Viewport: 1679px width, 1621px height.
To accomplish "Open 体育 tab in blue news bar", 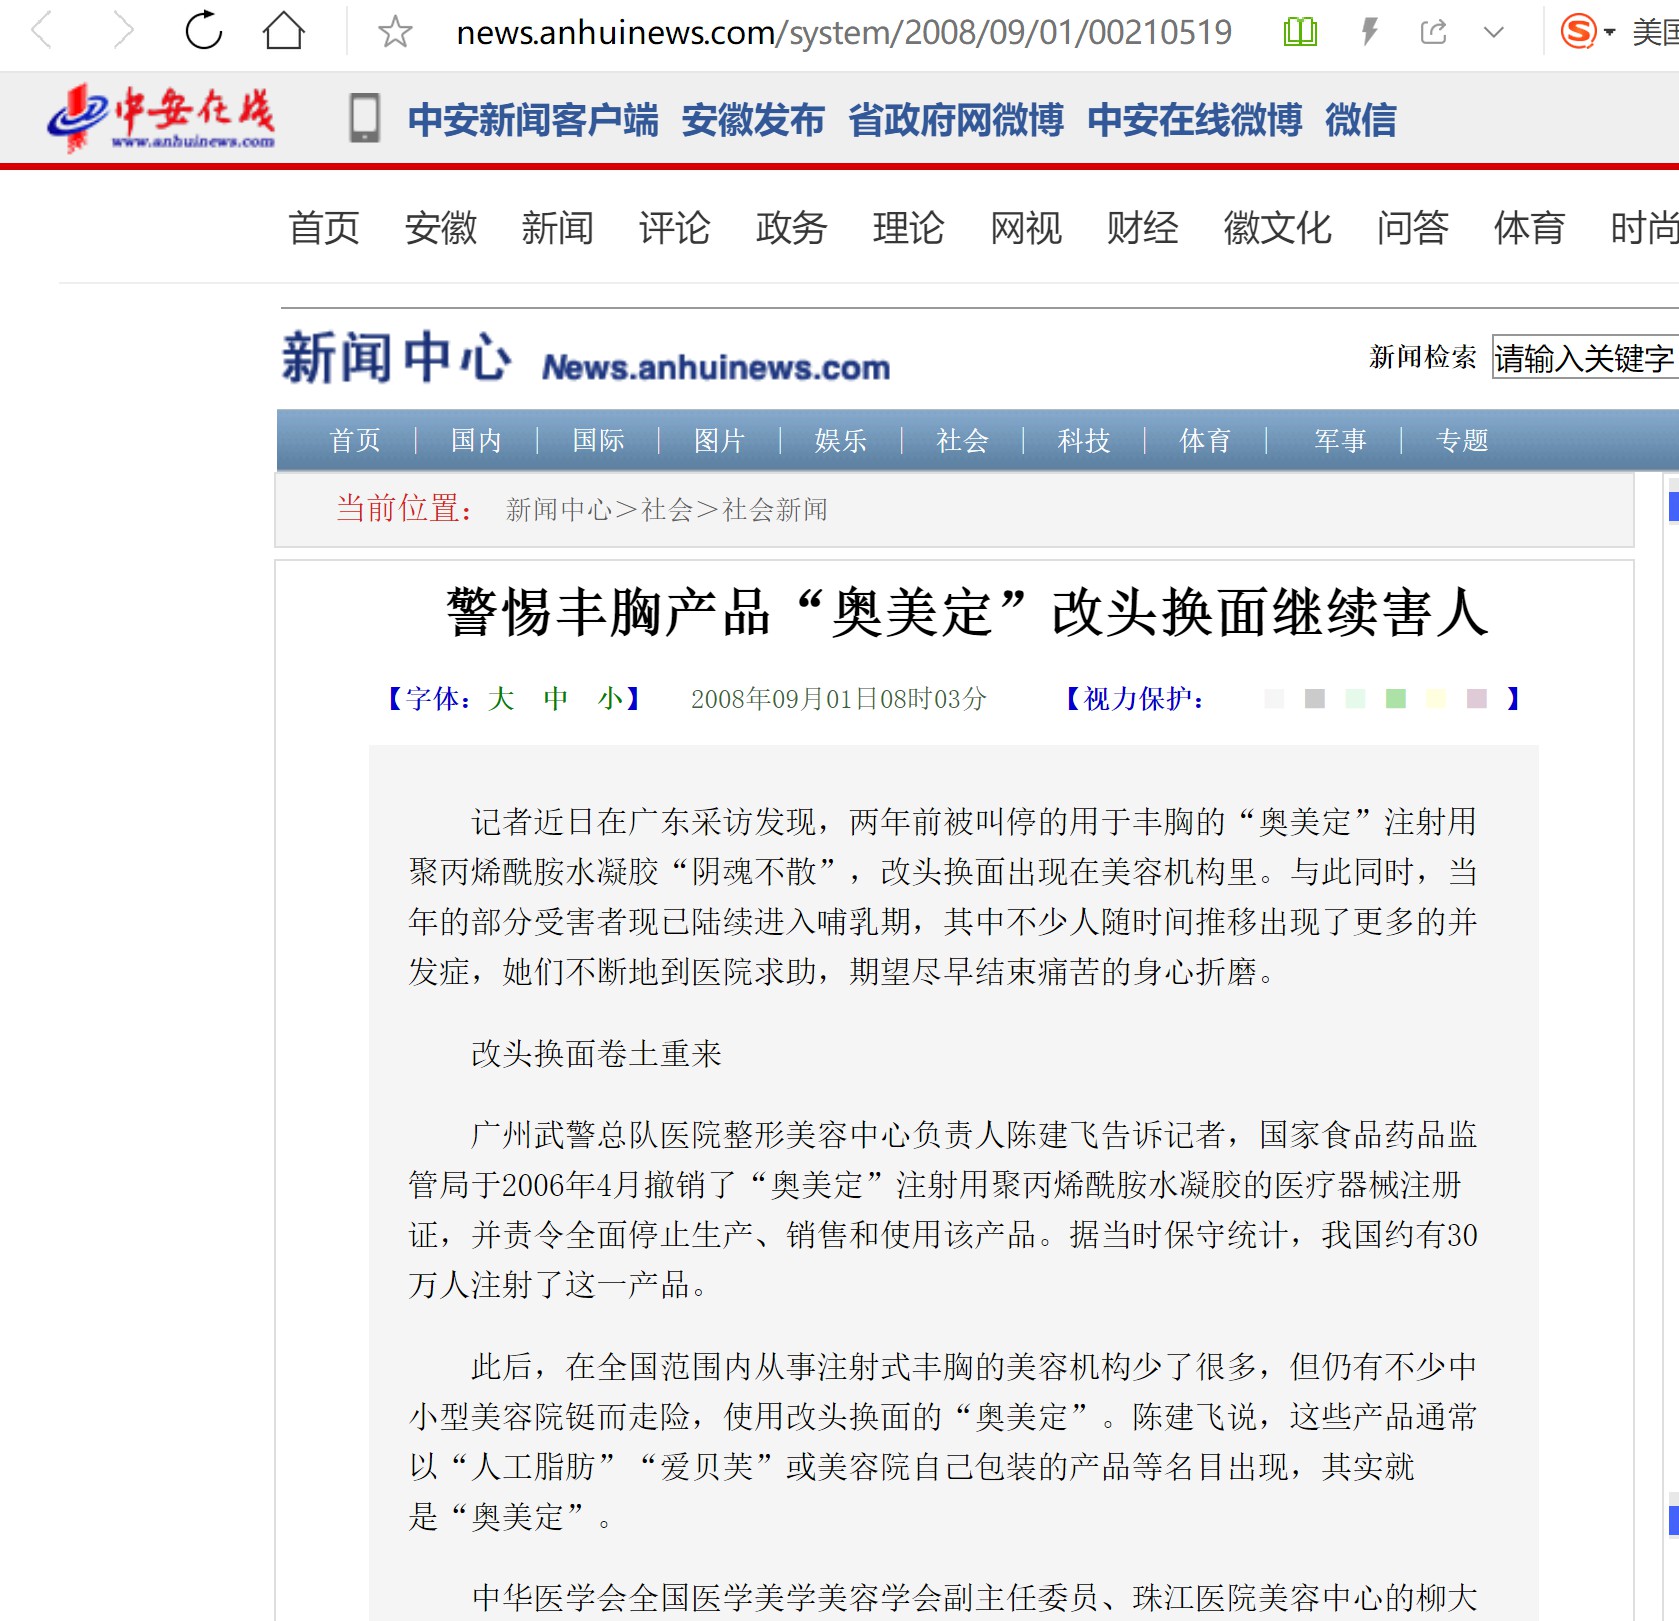I will pos(1205,441).
